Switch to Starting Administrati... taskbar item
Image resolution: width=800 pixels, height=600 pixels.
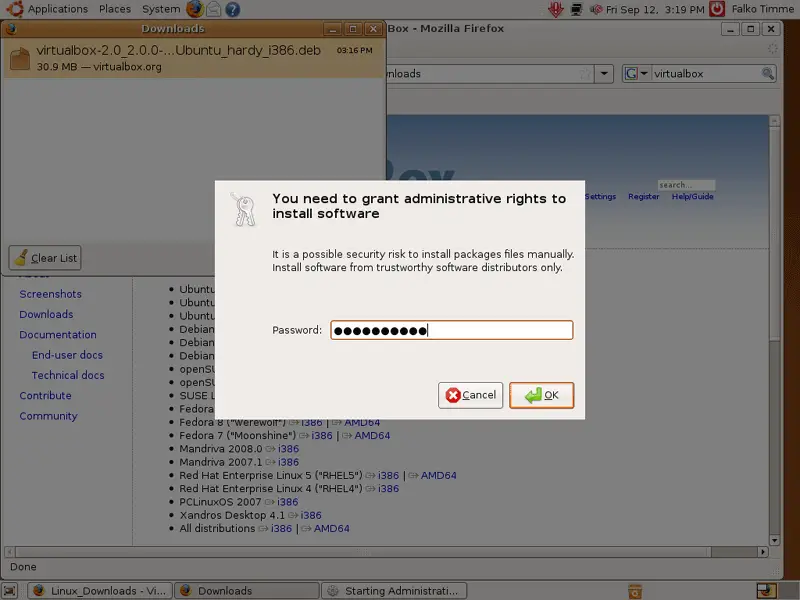tap(394, 591)
